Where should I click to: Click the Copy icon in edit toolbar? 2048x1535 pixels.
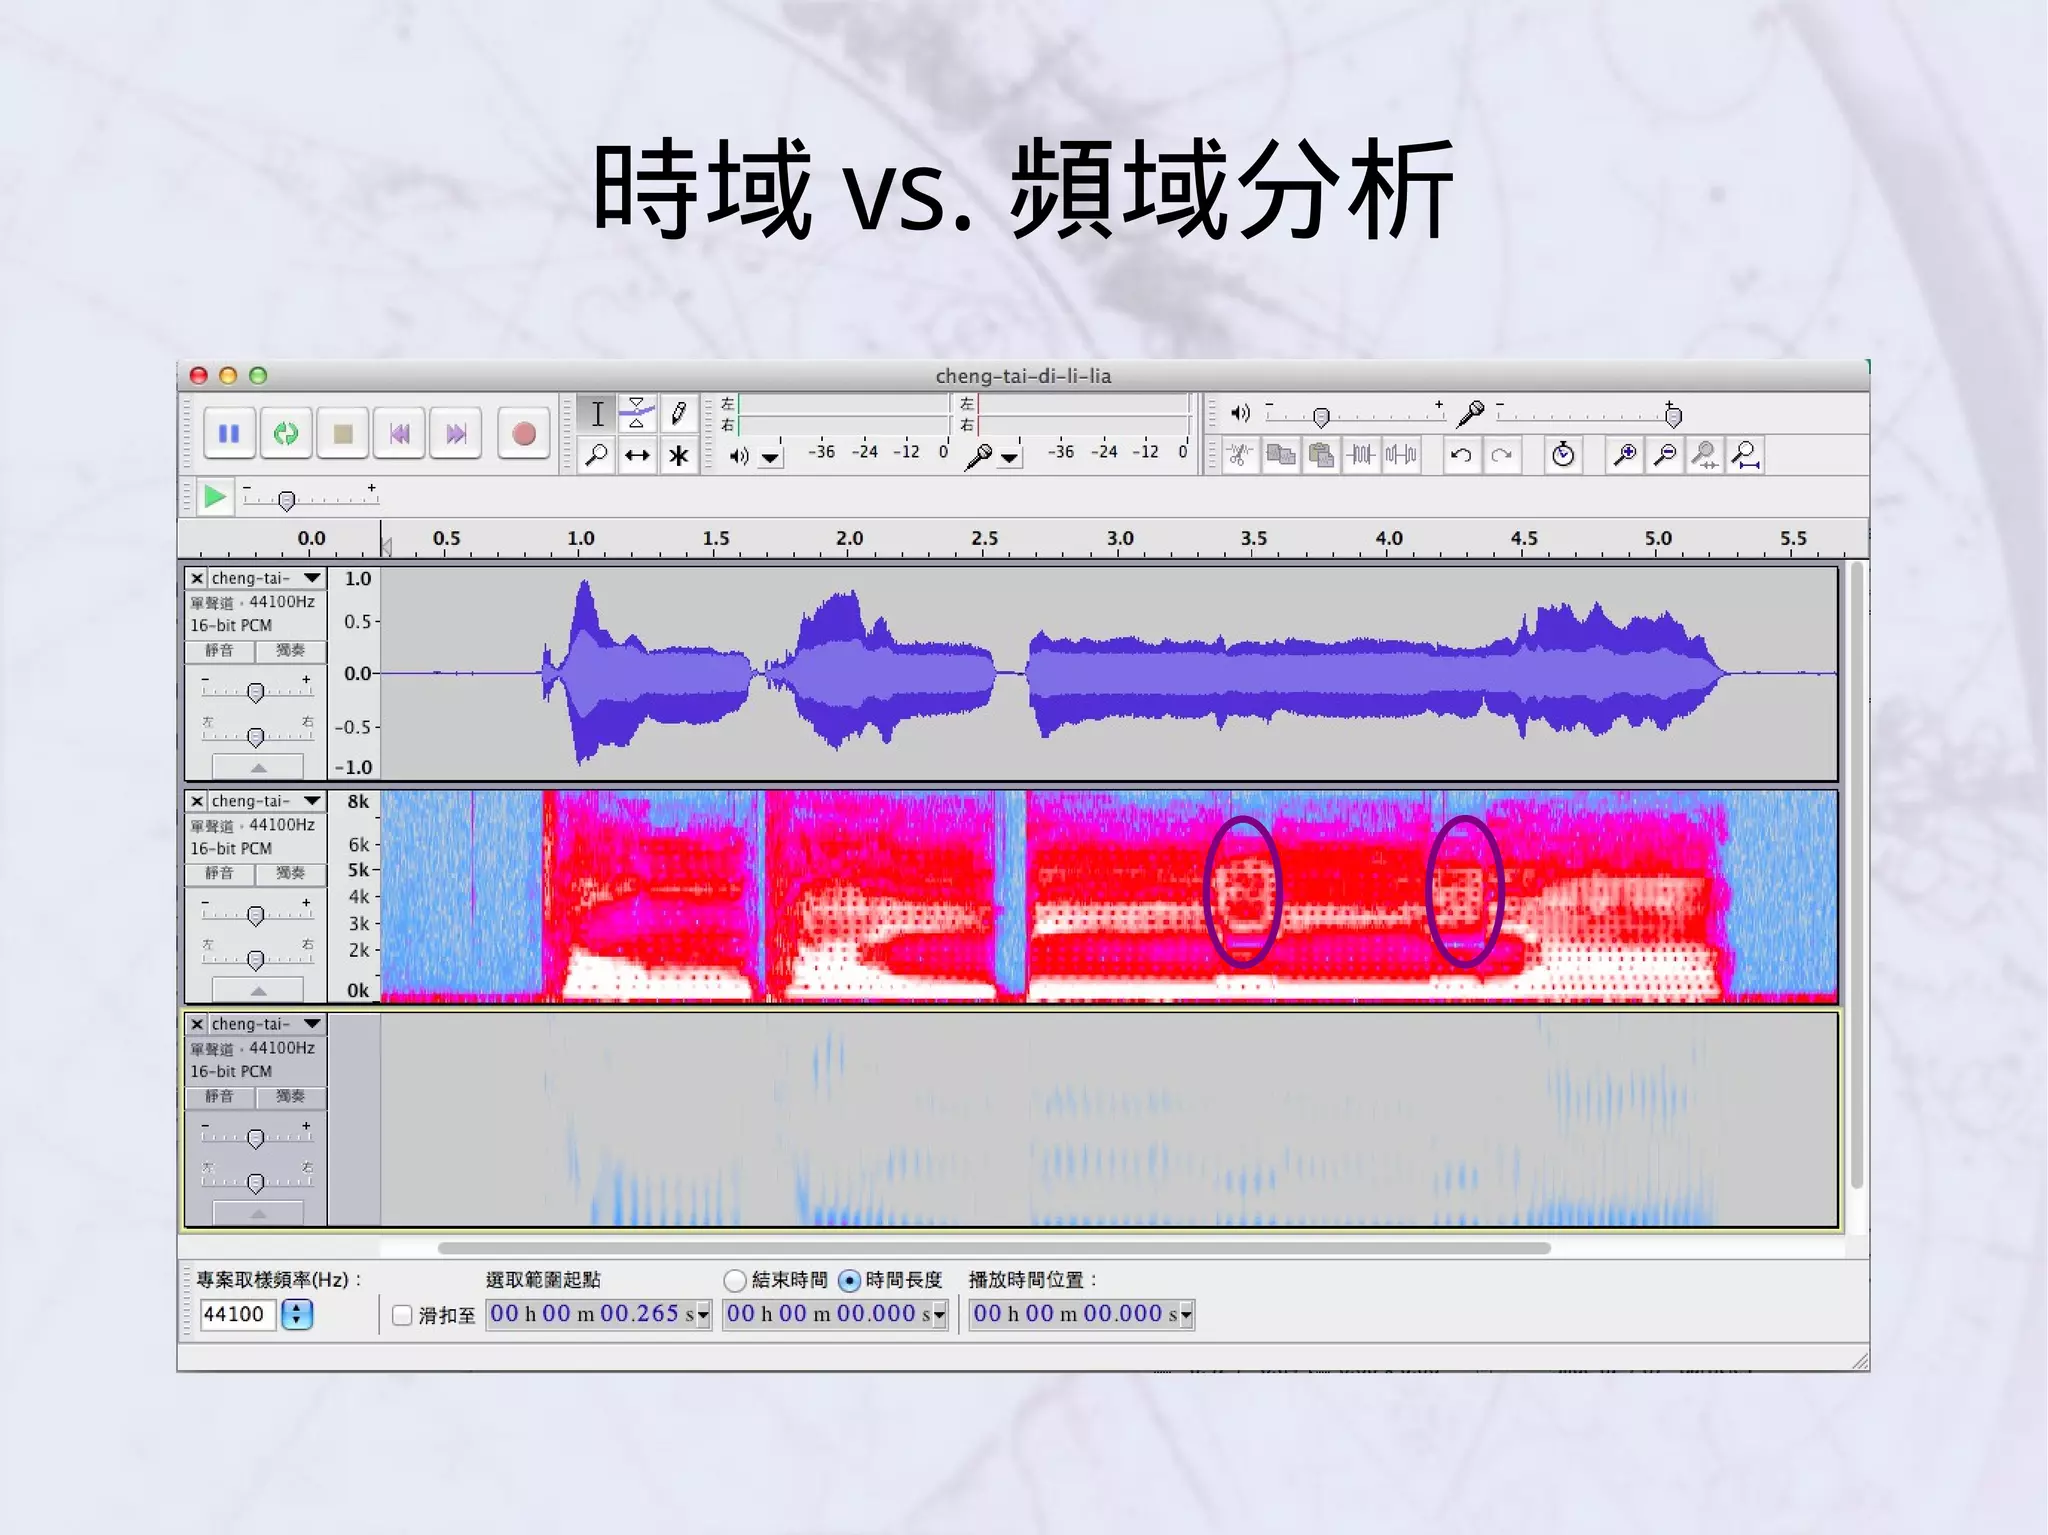(1280, 456)
